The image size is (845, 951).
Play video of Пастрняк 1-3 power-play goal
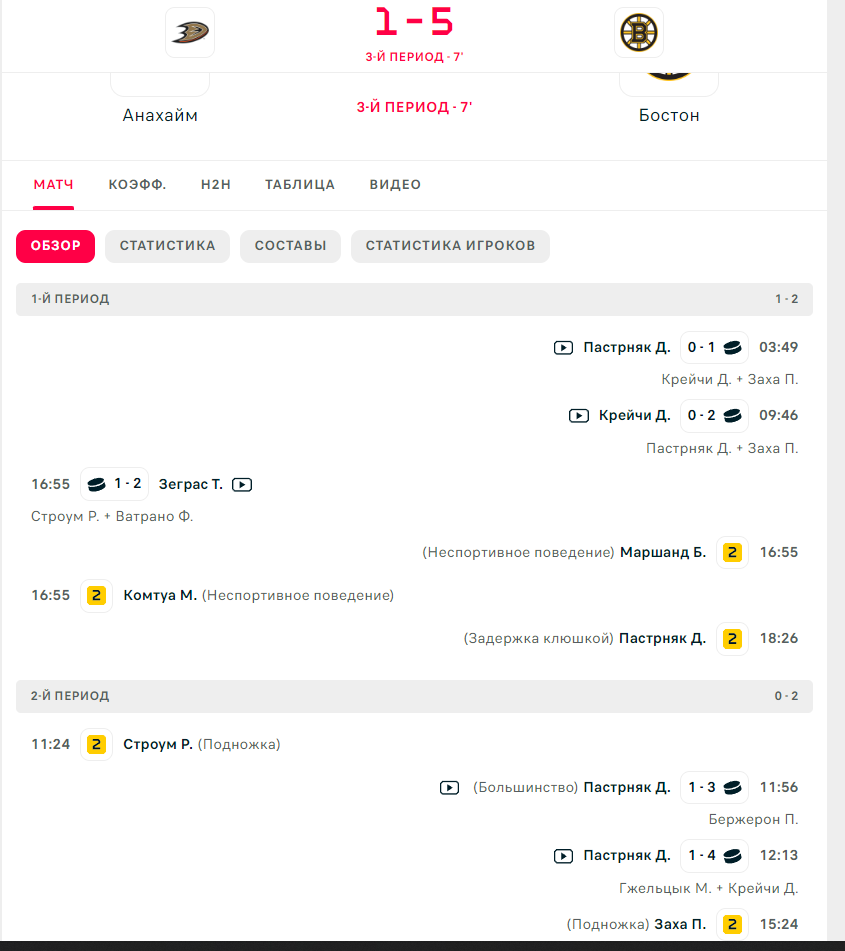(449, 788)
